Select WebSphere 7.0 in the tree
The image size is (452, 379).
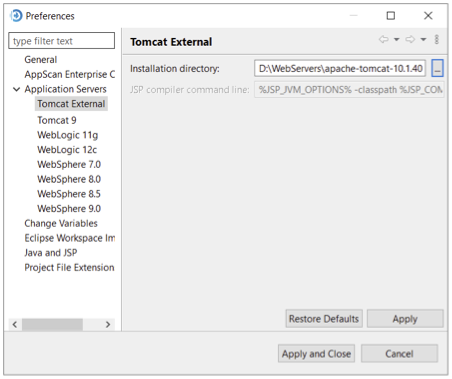point(69,164)
